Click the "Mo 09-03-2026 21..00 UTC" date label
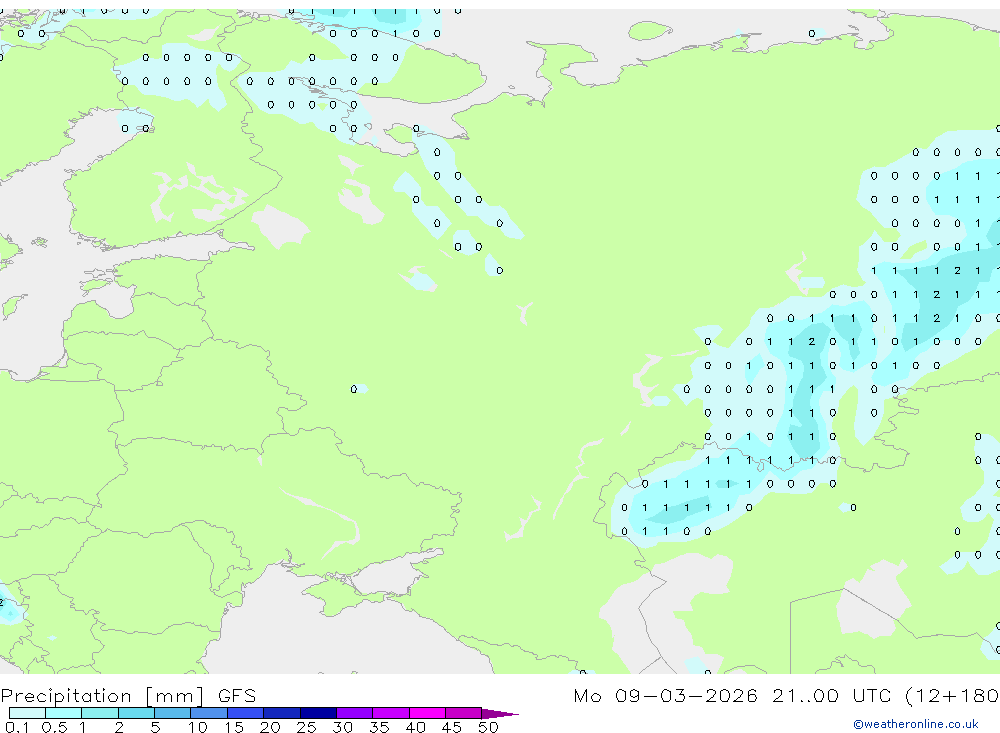Image resolution: width=1000 pixels, height=733 pixels. [x=732, y=695]
